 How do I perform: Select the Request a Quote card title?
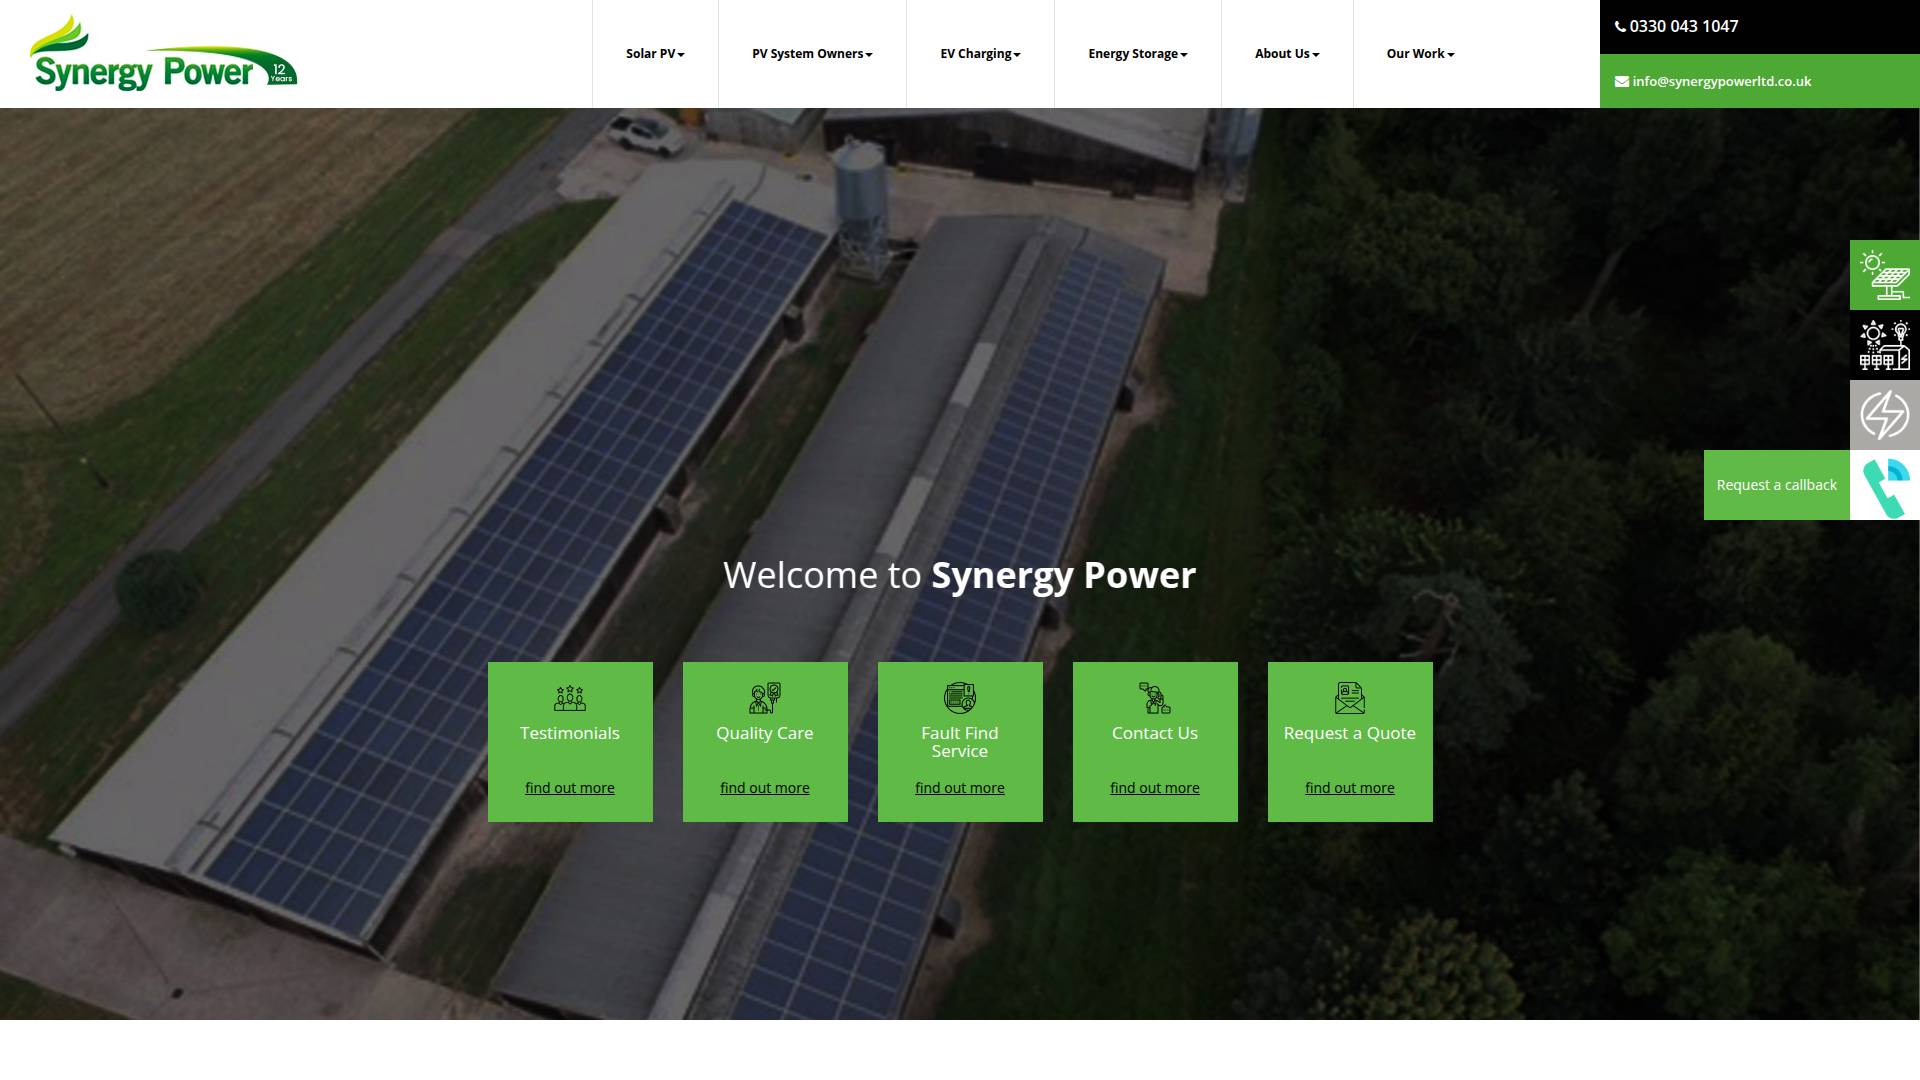(x=1350, y=733)
